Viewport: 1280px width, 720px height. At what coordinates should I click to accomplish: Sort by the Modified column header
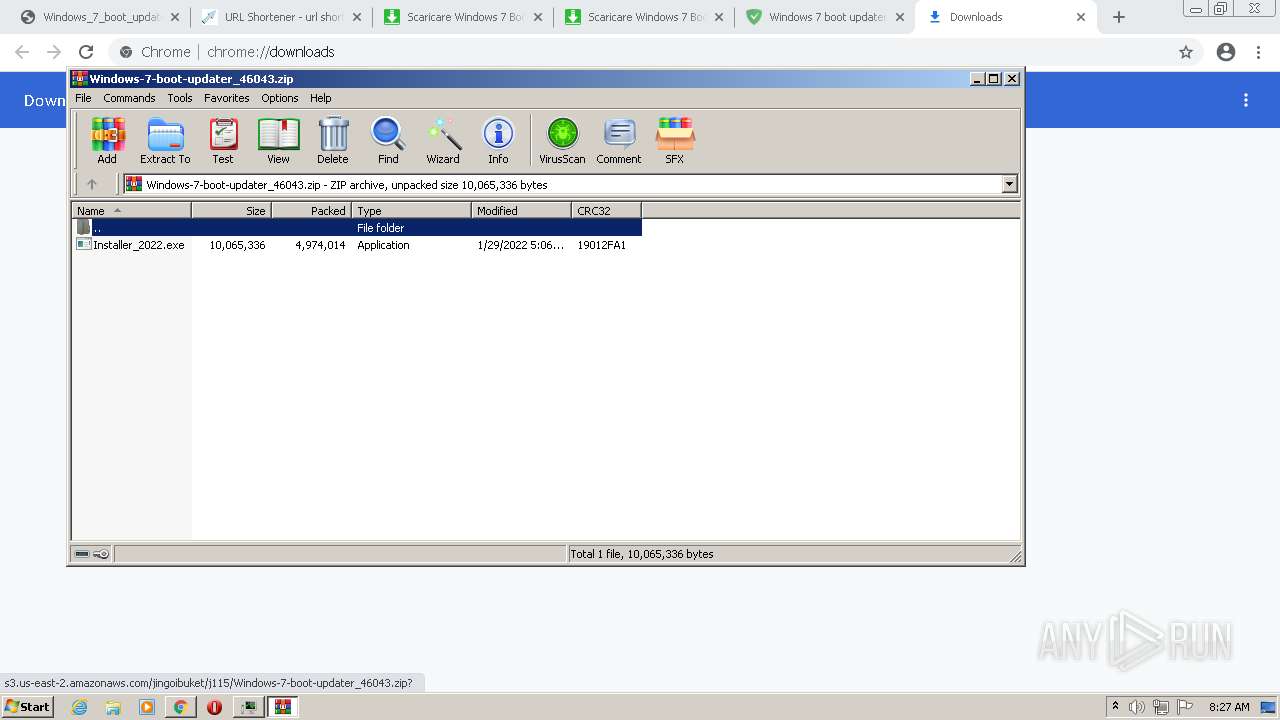pos(521,210)
